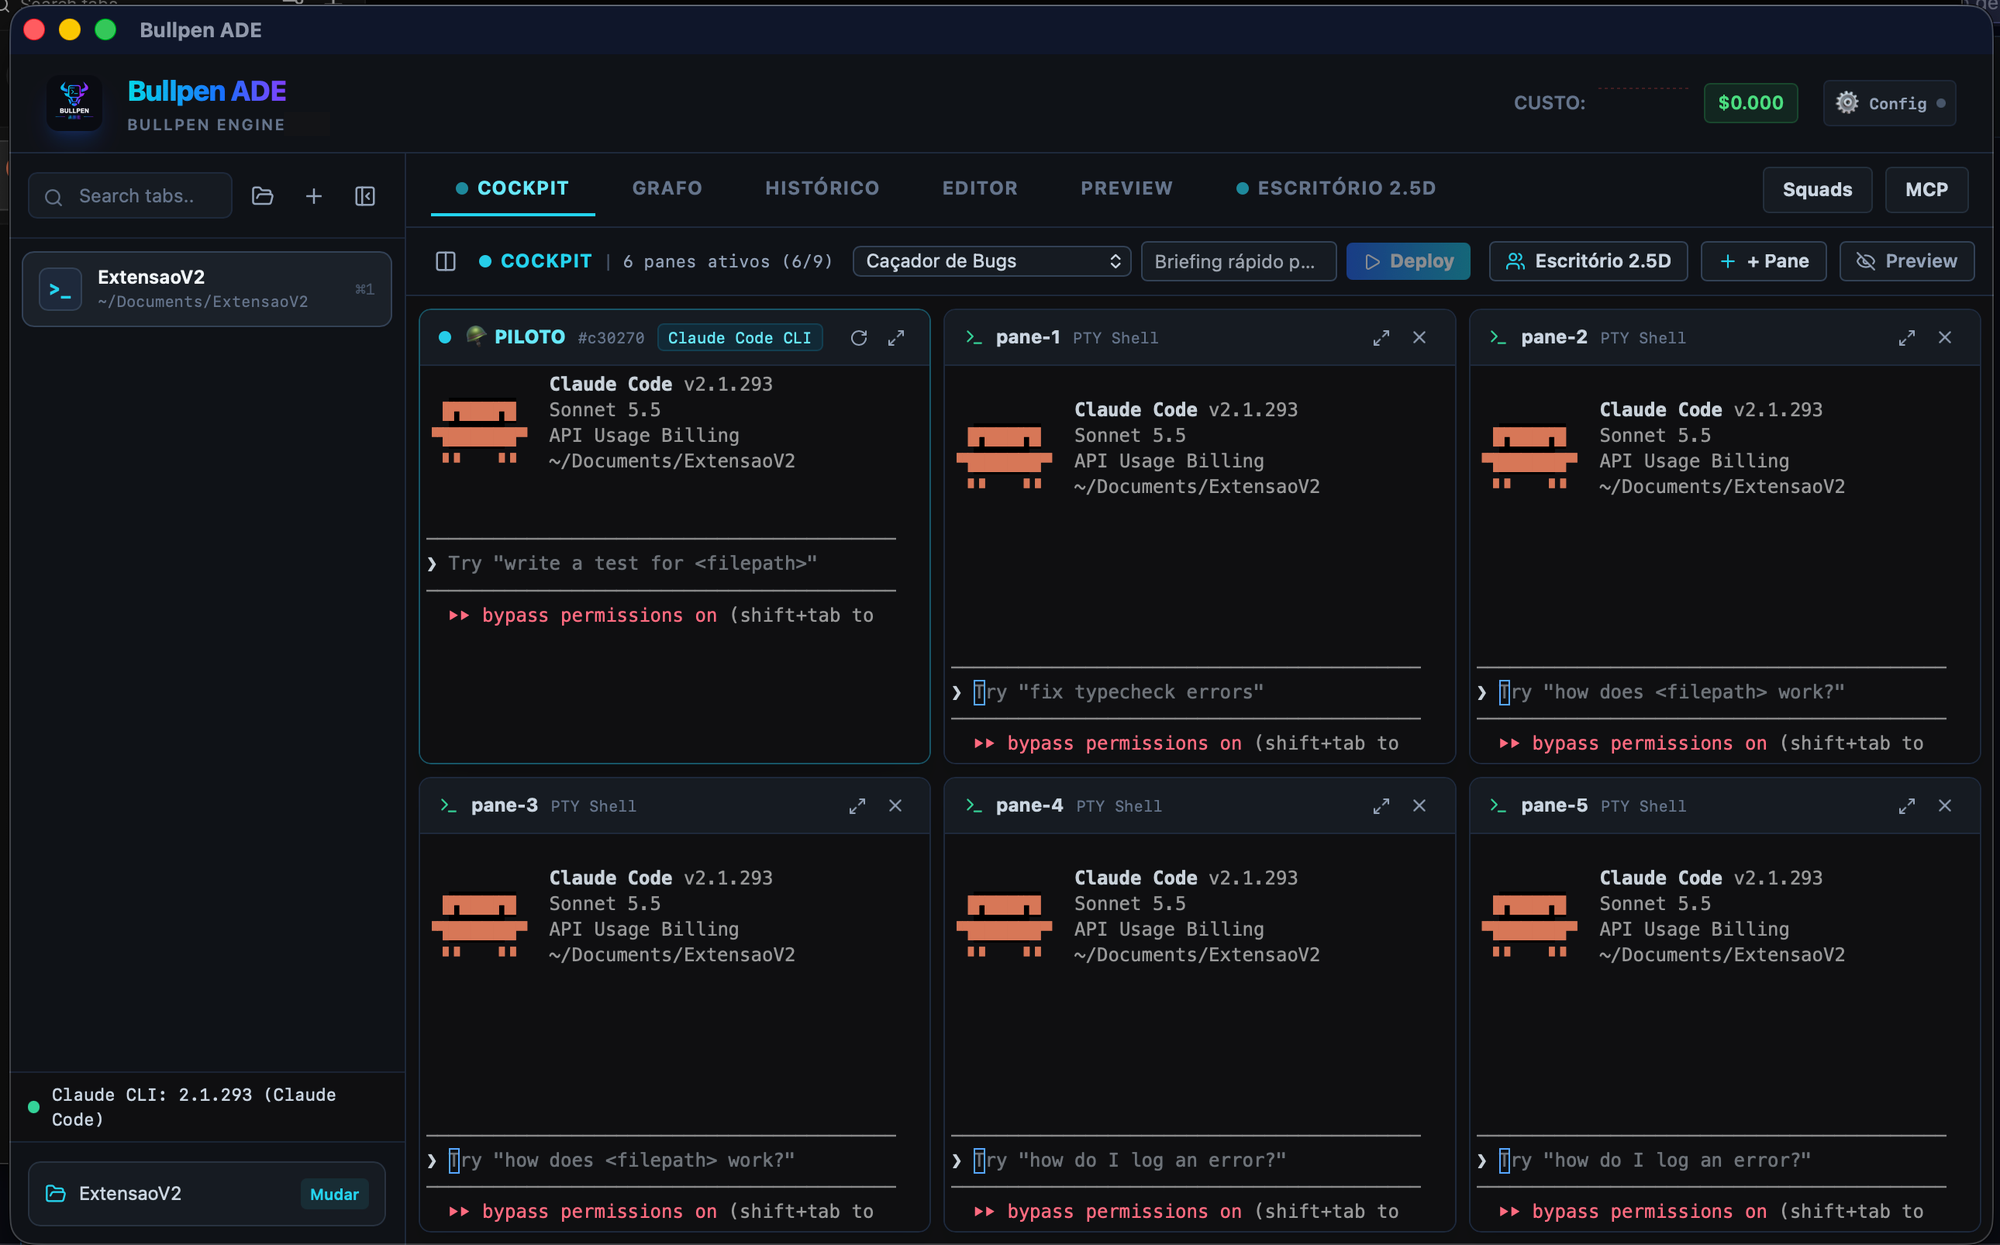The height and width of the screenshot is (1245, 2000).
Task: Click the $0.000 cost badge
Action: pos(1750,103)
